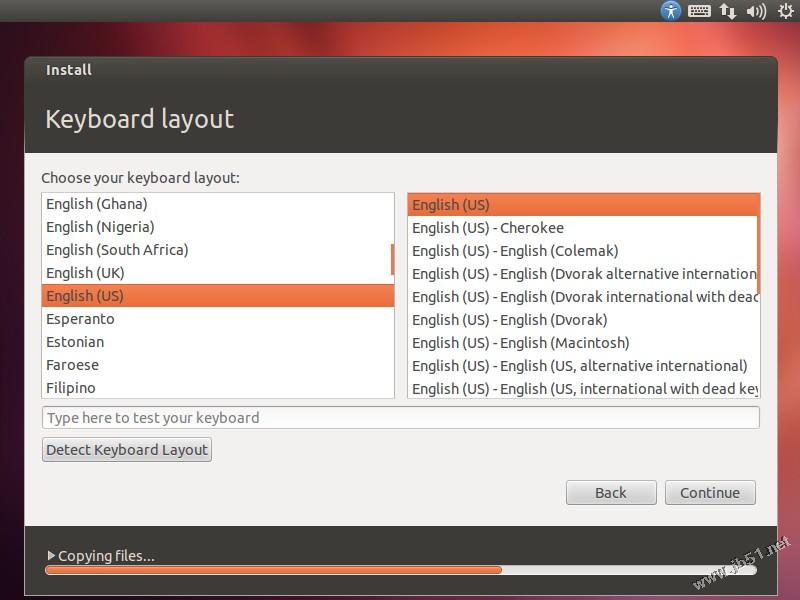Choose the English (Macintosh) variant

click(x=583, y=343)
